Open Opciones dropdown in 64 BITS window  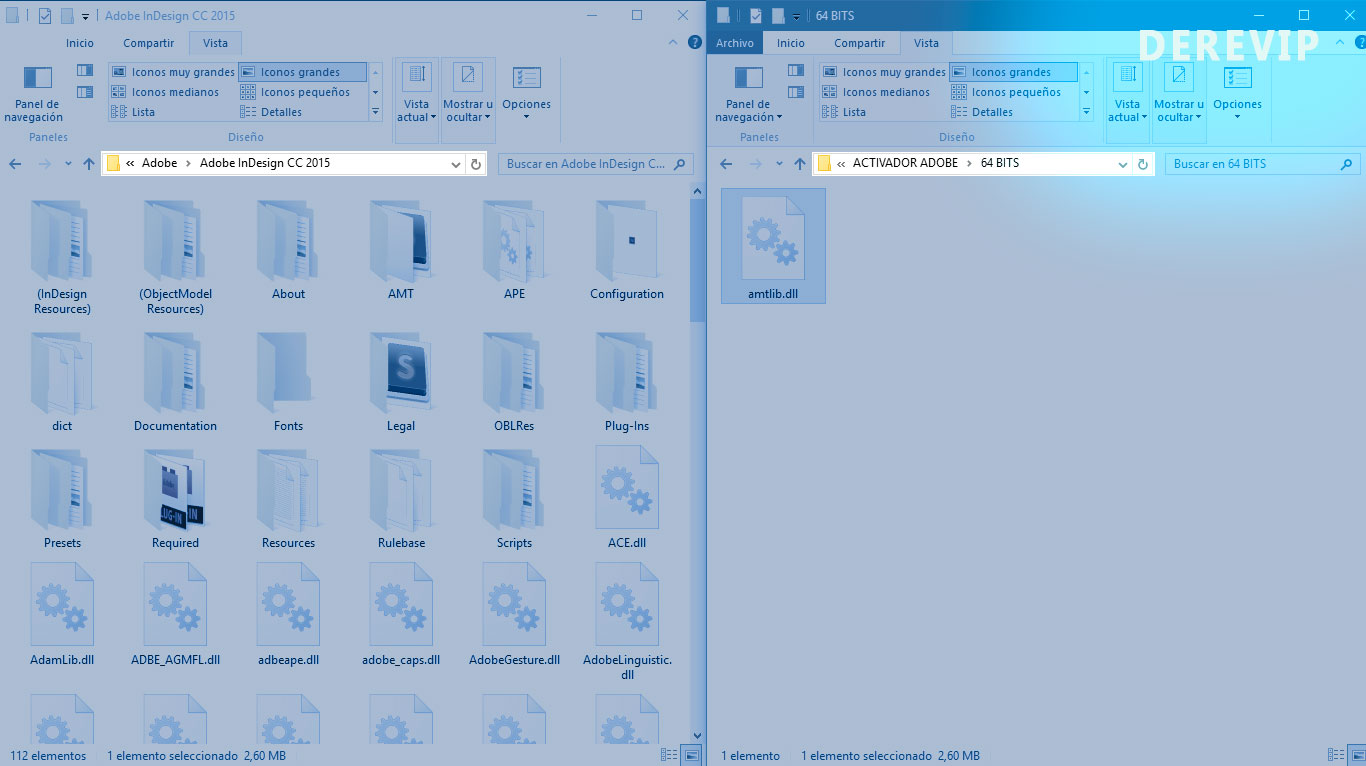click(x=1237, y=93)
